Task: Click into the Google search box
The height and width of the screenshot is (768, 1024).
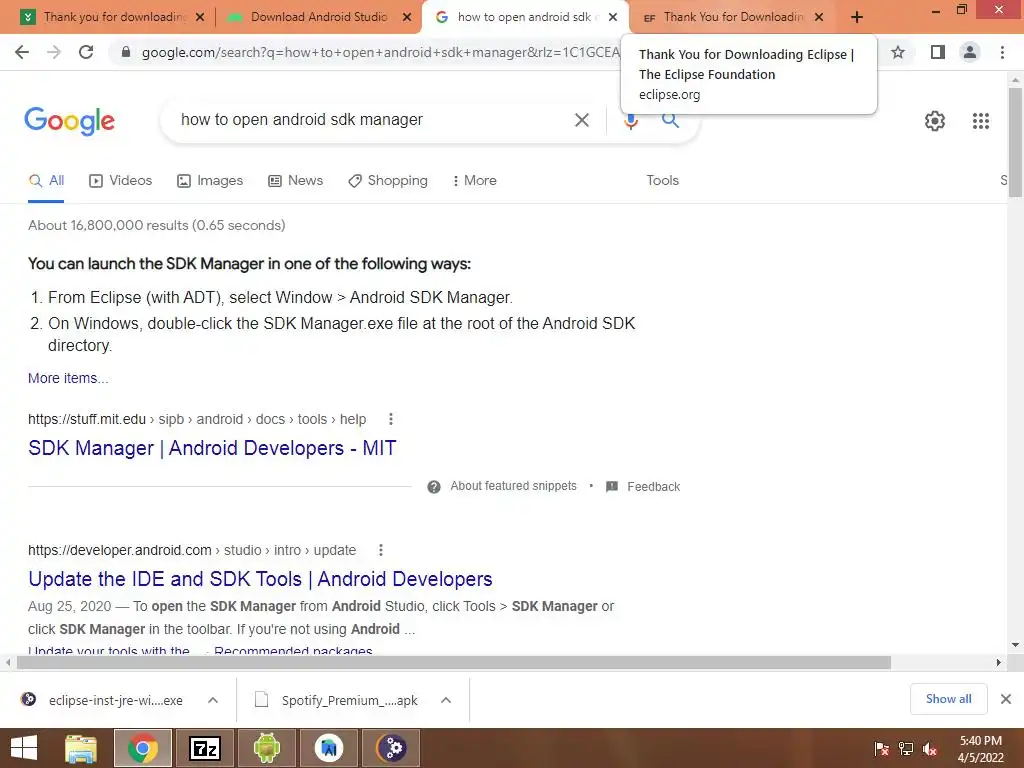Action: click(x=372, y=120)
